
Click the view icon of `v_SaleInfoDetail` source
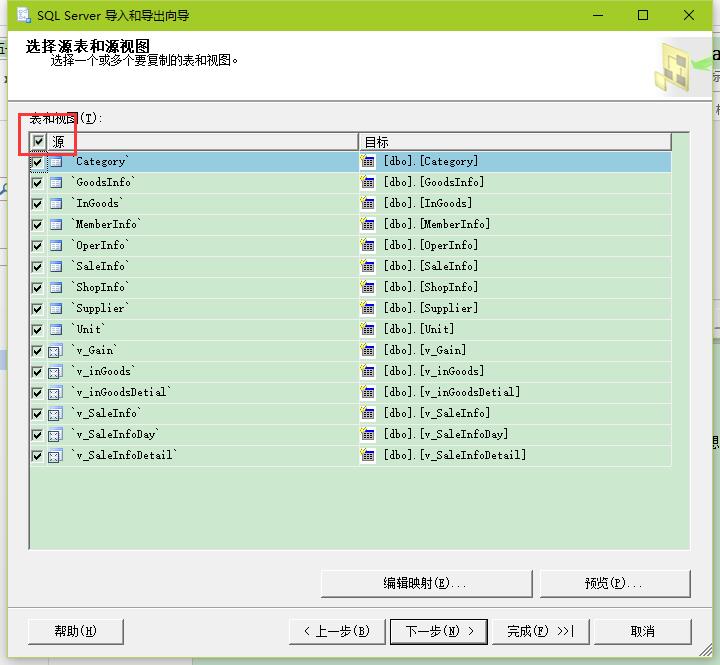point(55,456)
